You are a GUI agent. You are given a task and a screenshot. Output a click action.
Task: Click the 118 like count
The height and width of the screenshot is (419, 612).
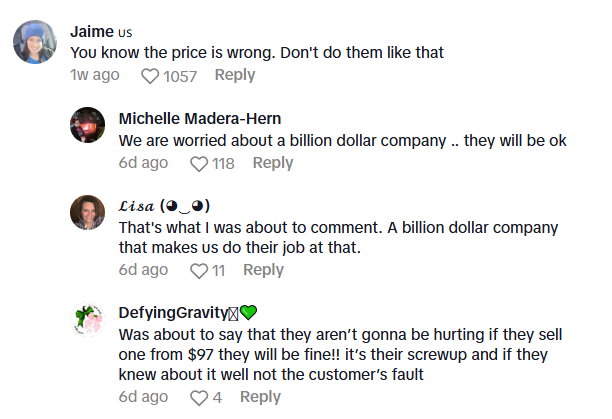[223, 163]
